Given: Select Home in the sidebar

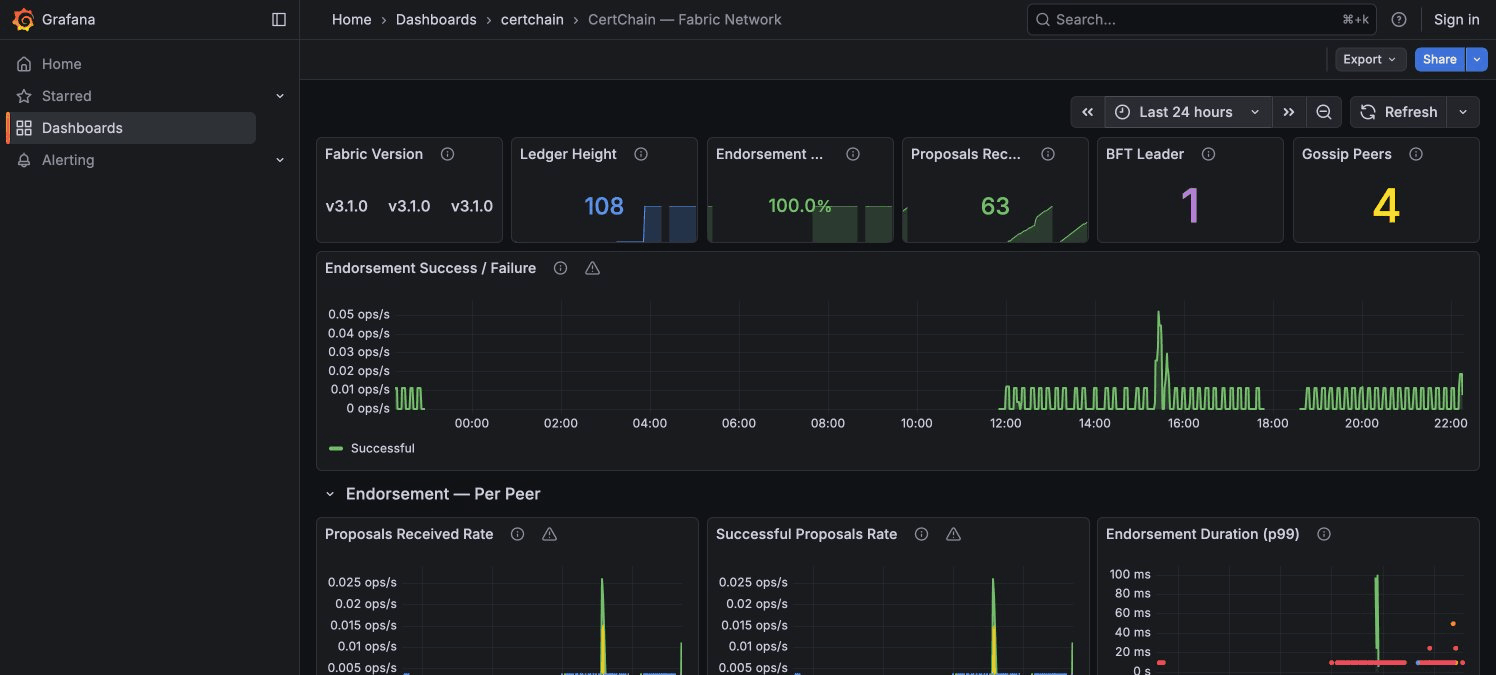Looking at the screenshot, I should (x=24, y=63).
